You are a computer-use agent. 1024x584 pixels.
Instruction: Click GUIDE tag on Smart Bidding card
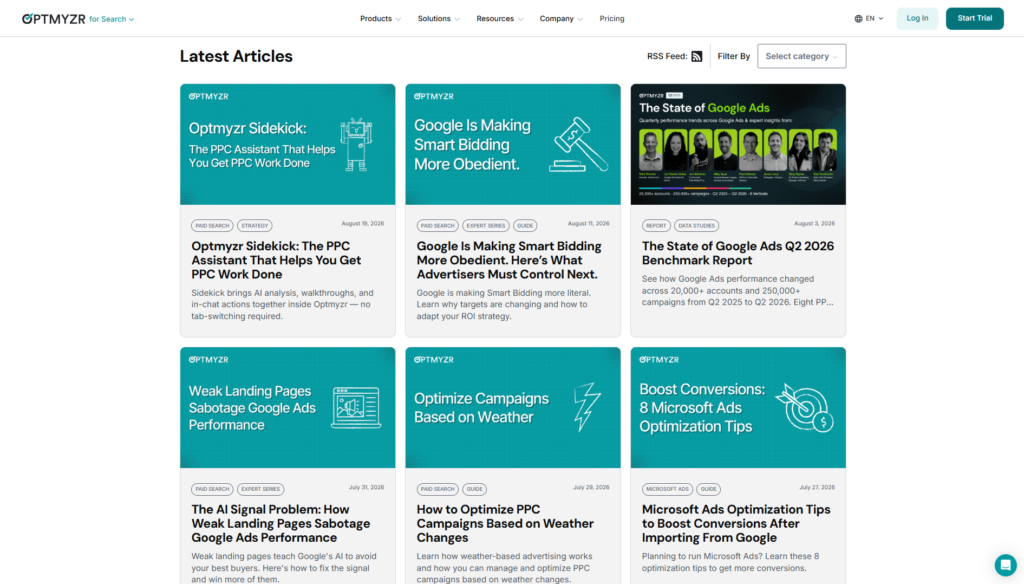(525, 225)
